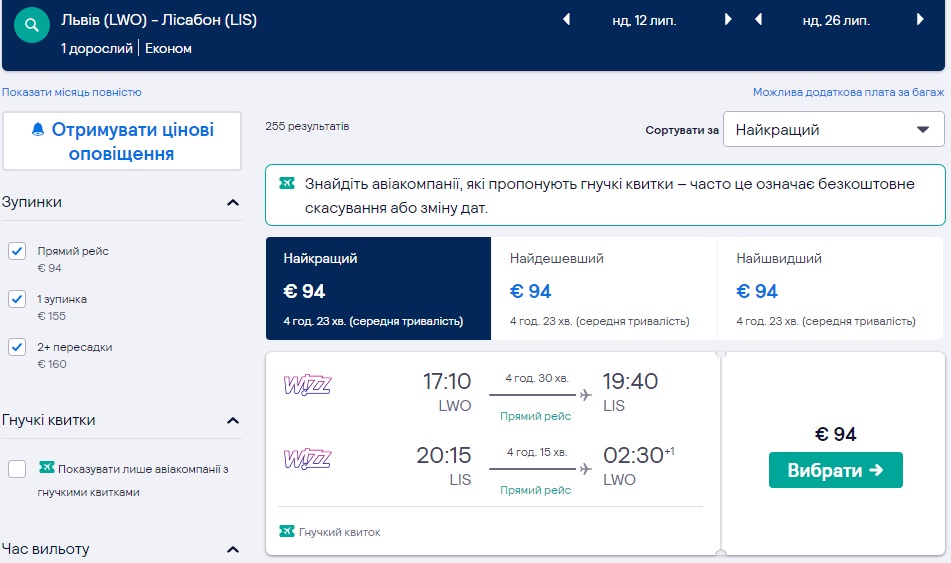Screen dimensions: 951x563
Task: Uncheck the 1 зупинка checkbox
Action: (17, 299)
